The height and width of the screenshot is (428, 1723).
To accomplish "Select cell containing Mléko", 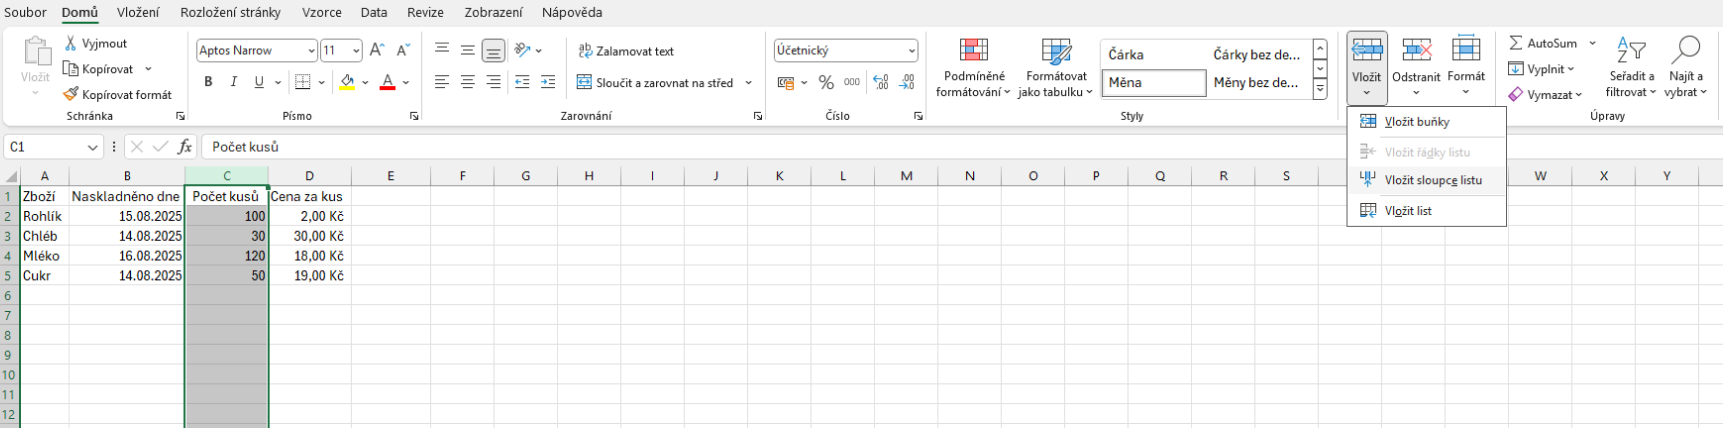I will pos(44,256).
